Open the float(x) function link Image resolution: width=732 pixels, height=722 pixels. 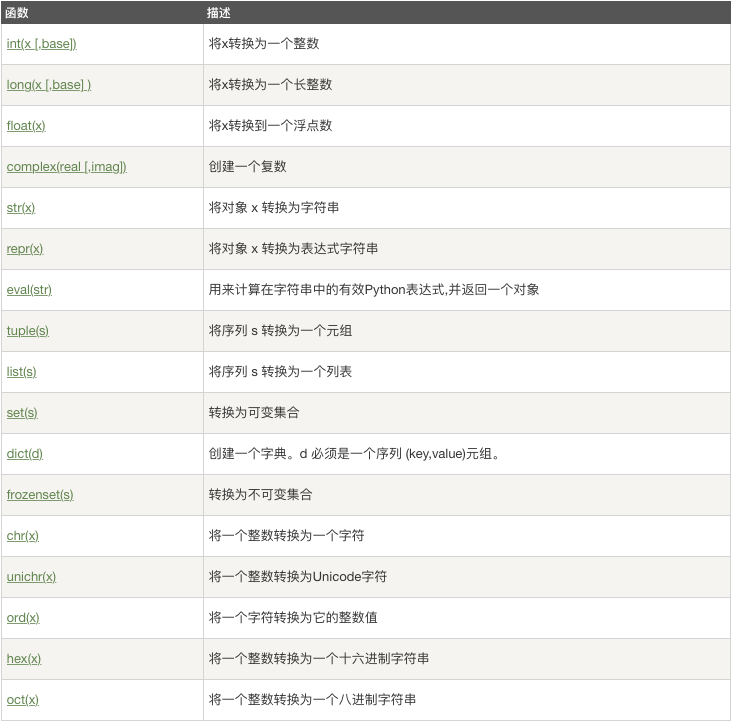point(26,126)
